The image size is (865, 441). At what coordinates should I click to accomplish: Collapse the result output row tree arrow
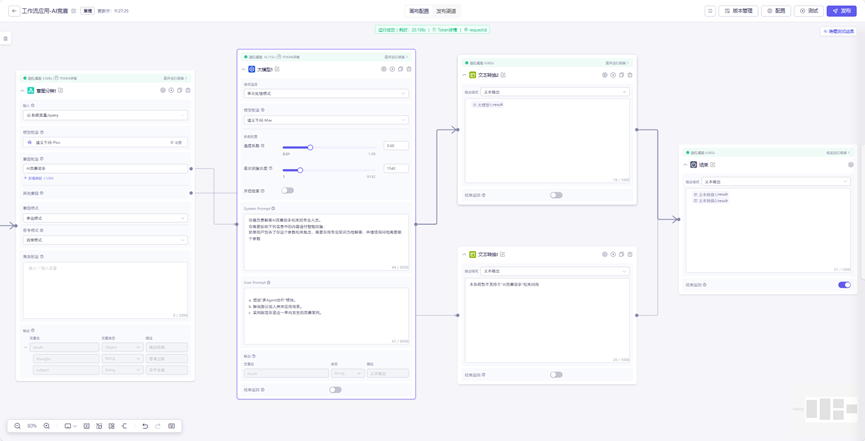point(25,347)
